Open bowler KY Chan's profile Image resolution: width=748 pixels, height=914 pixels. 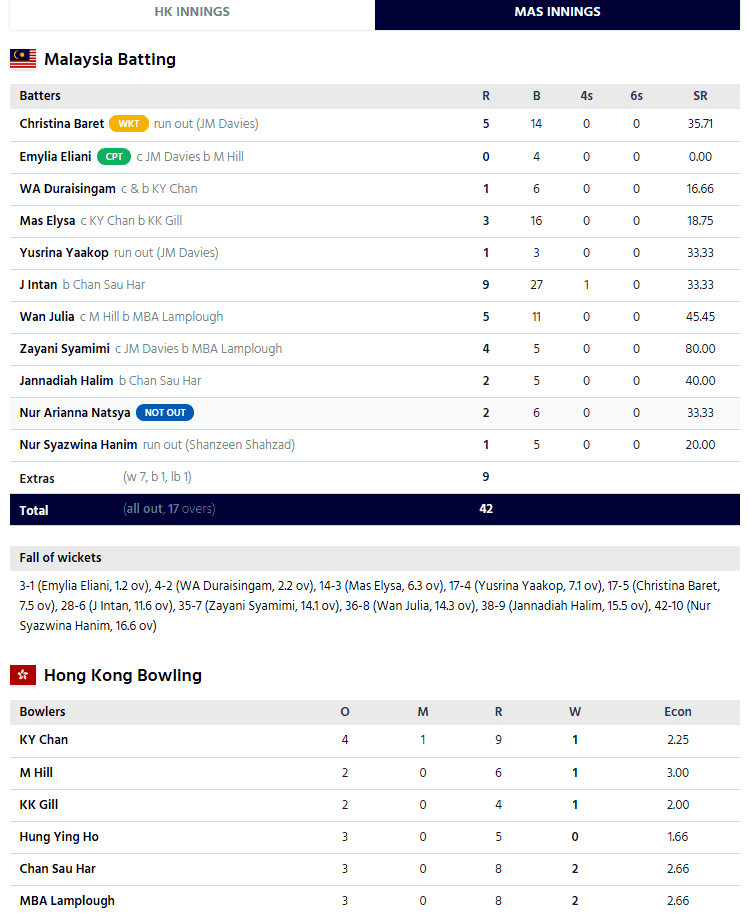[x=44, y=740]
